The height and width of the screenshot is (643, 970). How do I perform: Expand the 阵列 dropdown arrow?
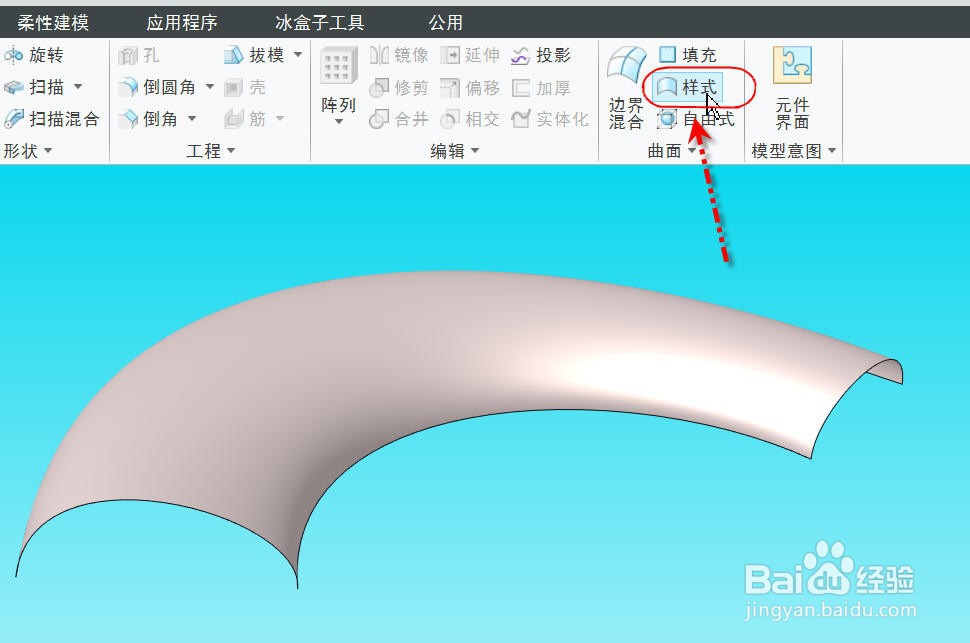(x=338, y=121)
